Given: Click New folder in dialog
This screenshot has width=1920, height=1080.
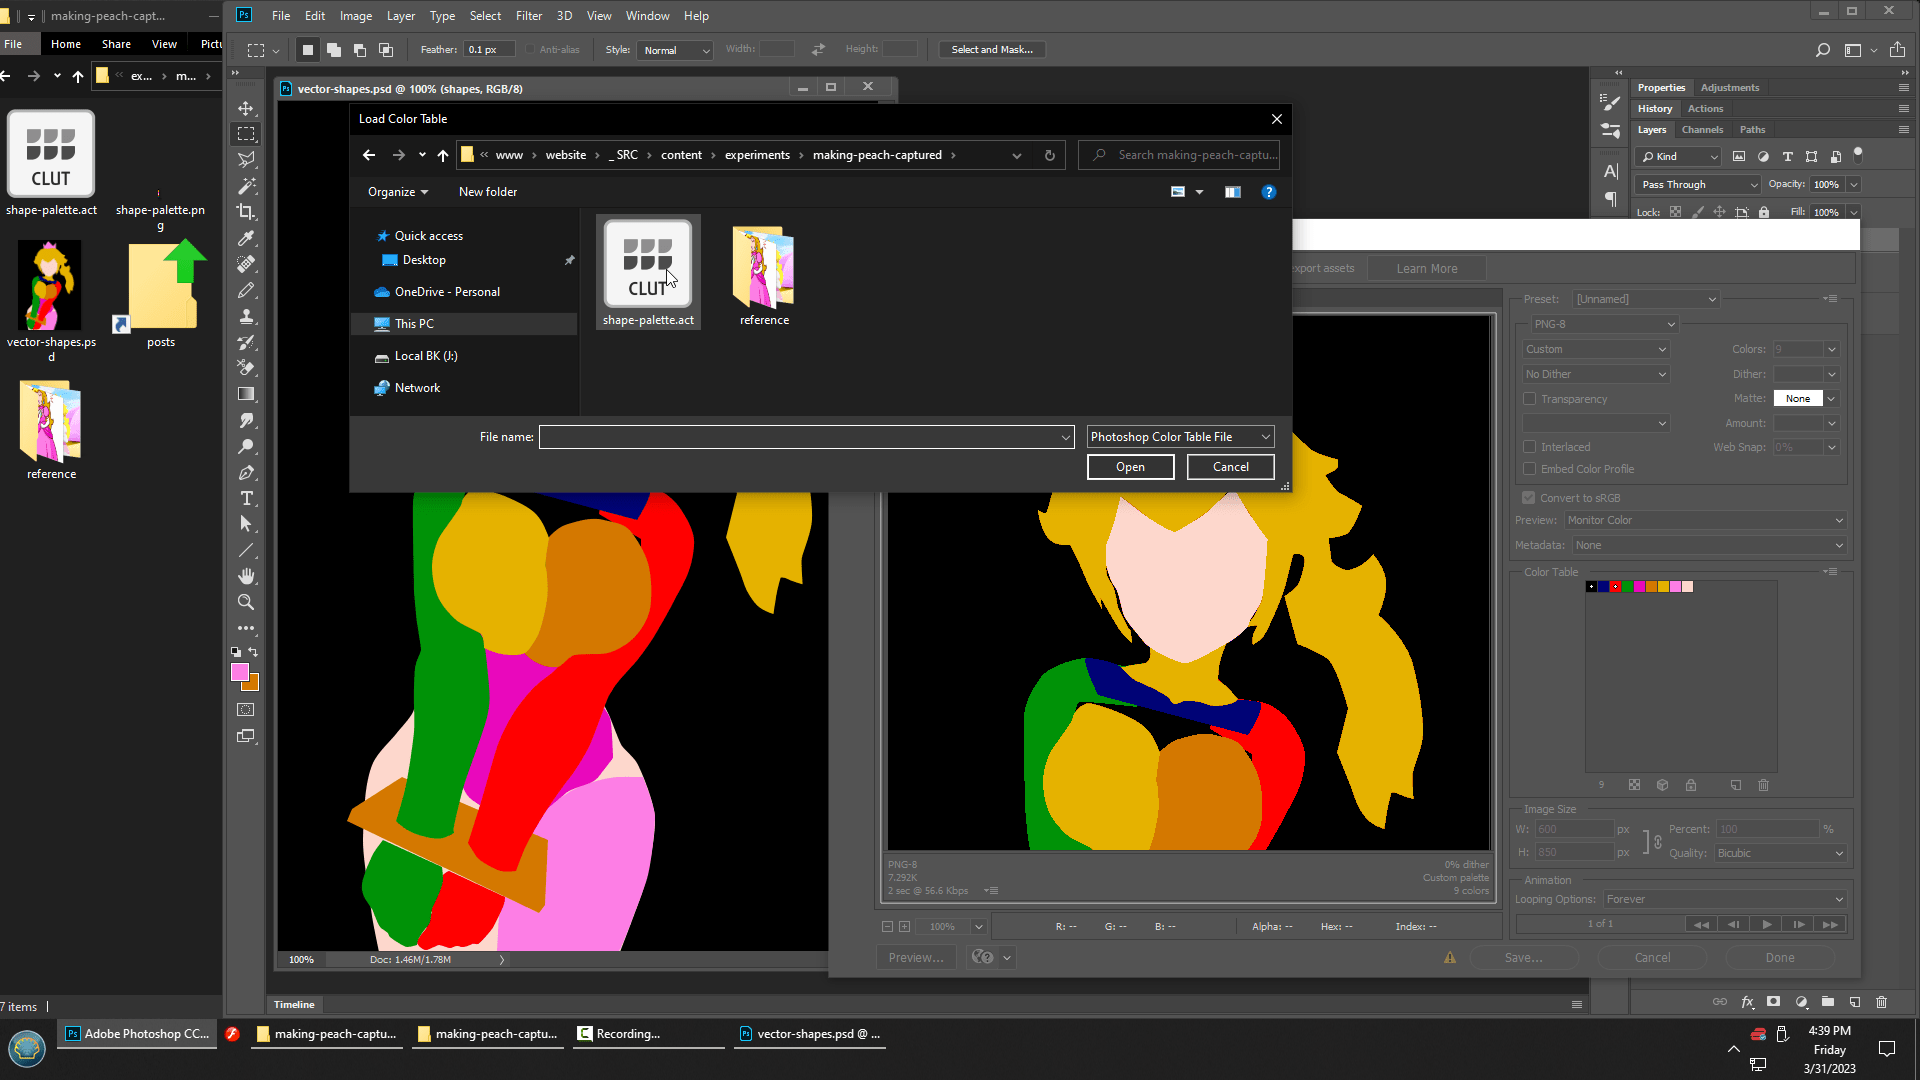Looking at the screenshot, I should pos(488,192).
